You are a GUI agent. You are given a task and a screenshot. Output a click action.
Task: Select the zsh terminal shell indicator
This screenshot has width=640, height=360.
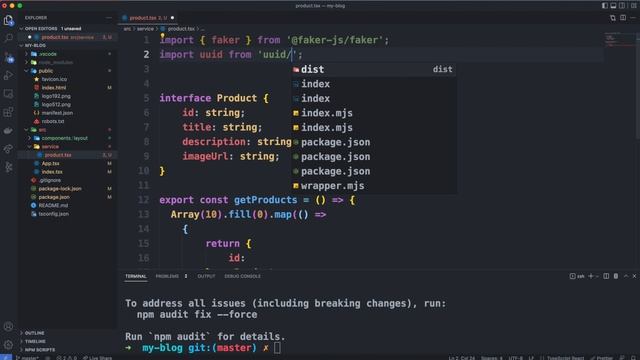coord(577,276)
